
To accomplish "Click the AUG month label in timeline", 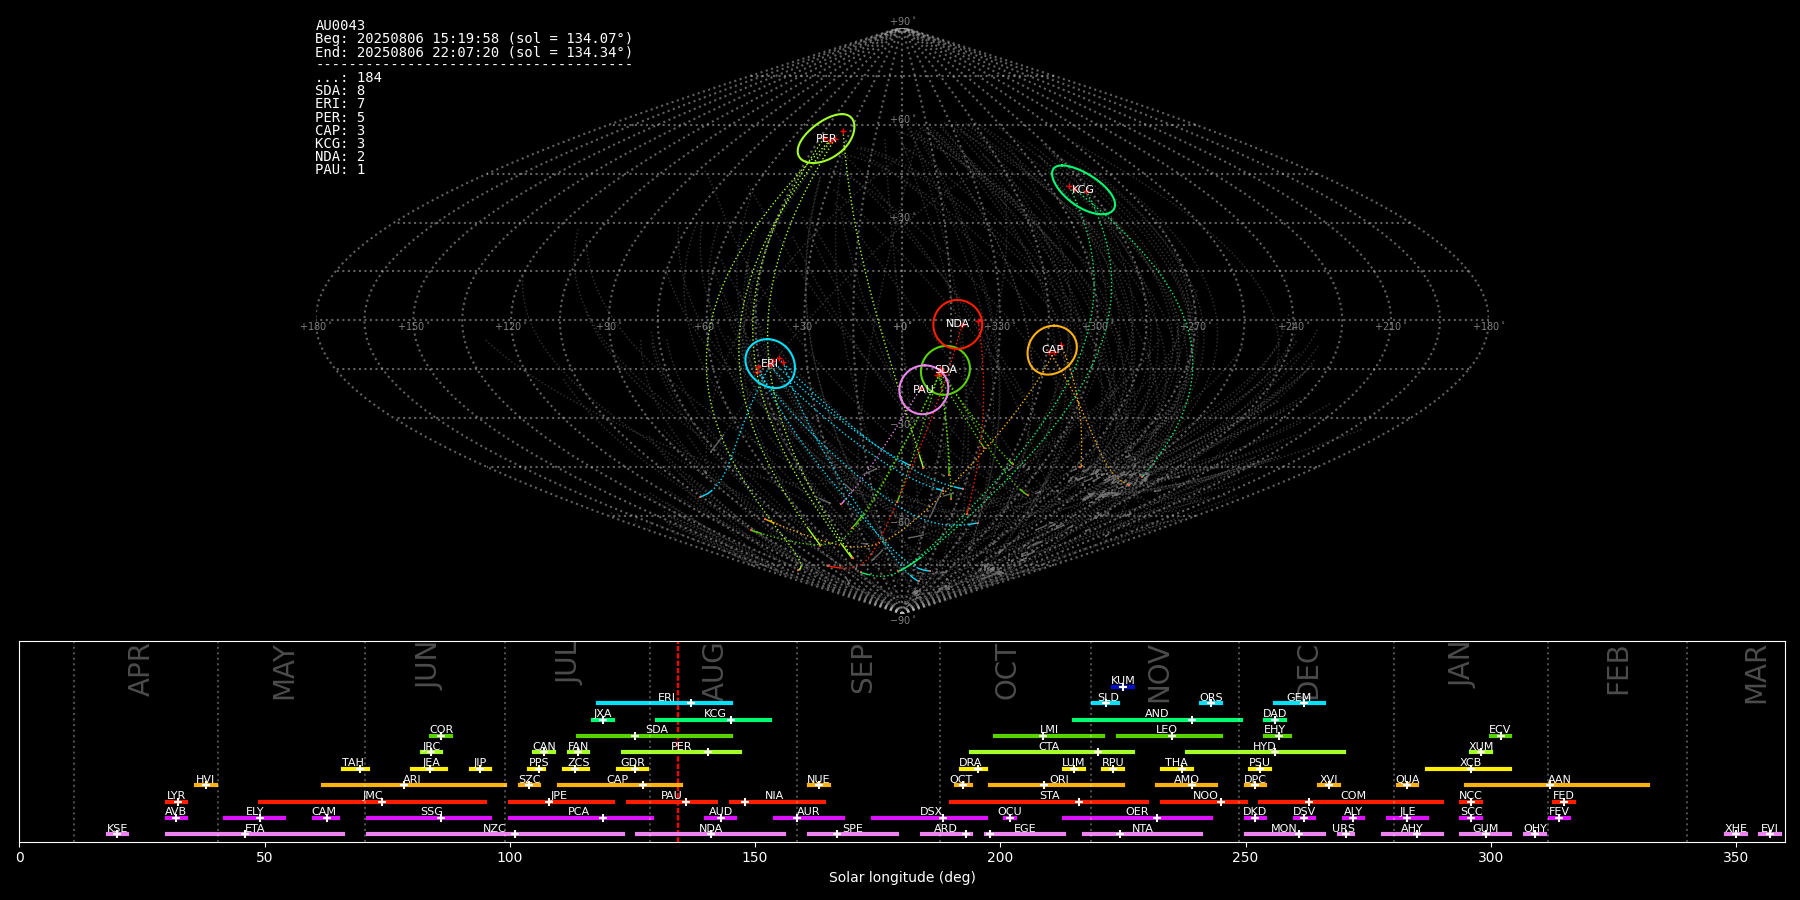I will coord(713,671).
